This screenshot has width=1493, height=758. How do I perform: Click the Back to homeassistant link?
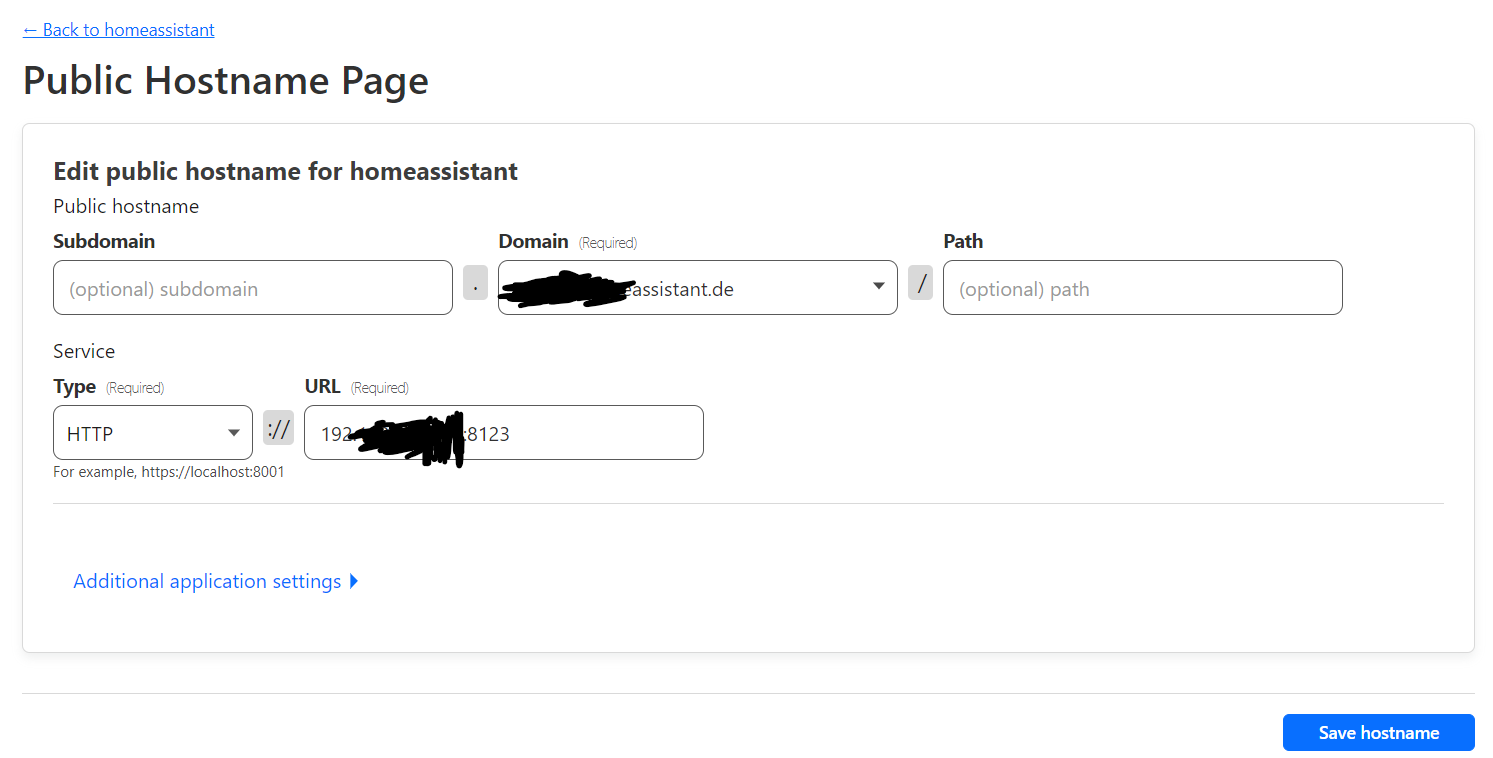tap(118, 30)
